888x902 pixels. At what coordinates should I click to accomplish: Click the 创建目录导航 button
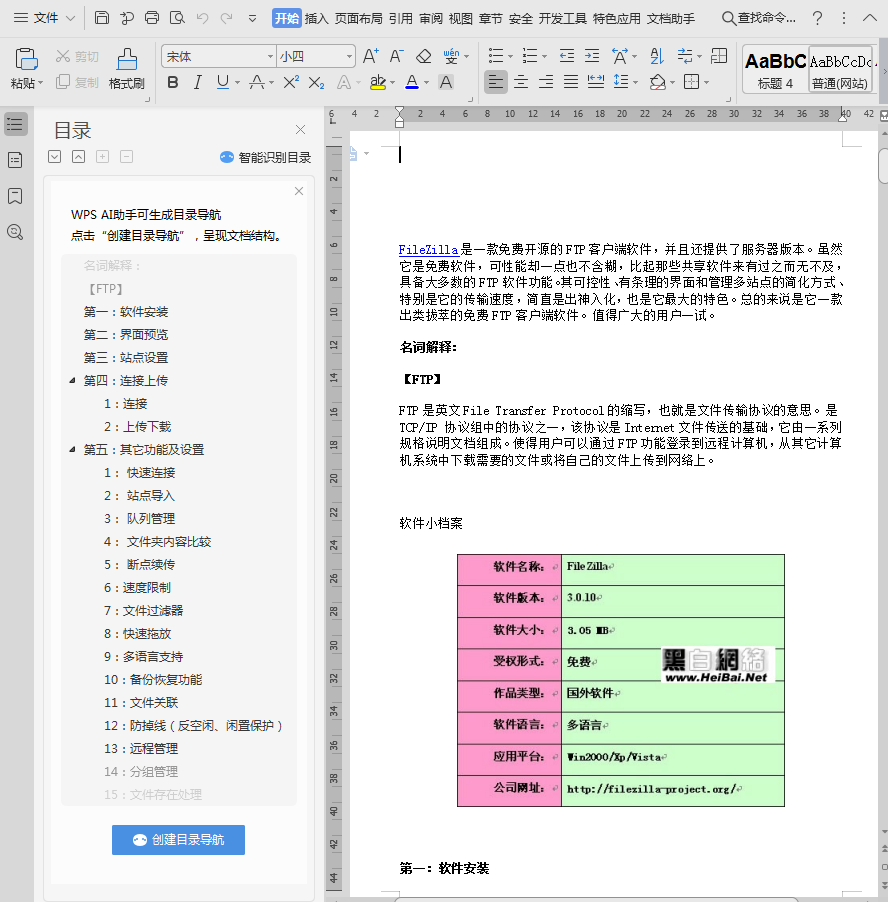click(178, 840)
